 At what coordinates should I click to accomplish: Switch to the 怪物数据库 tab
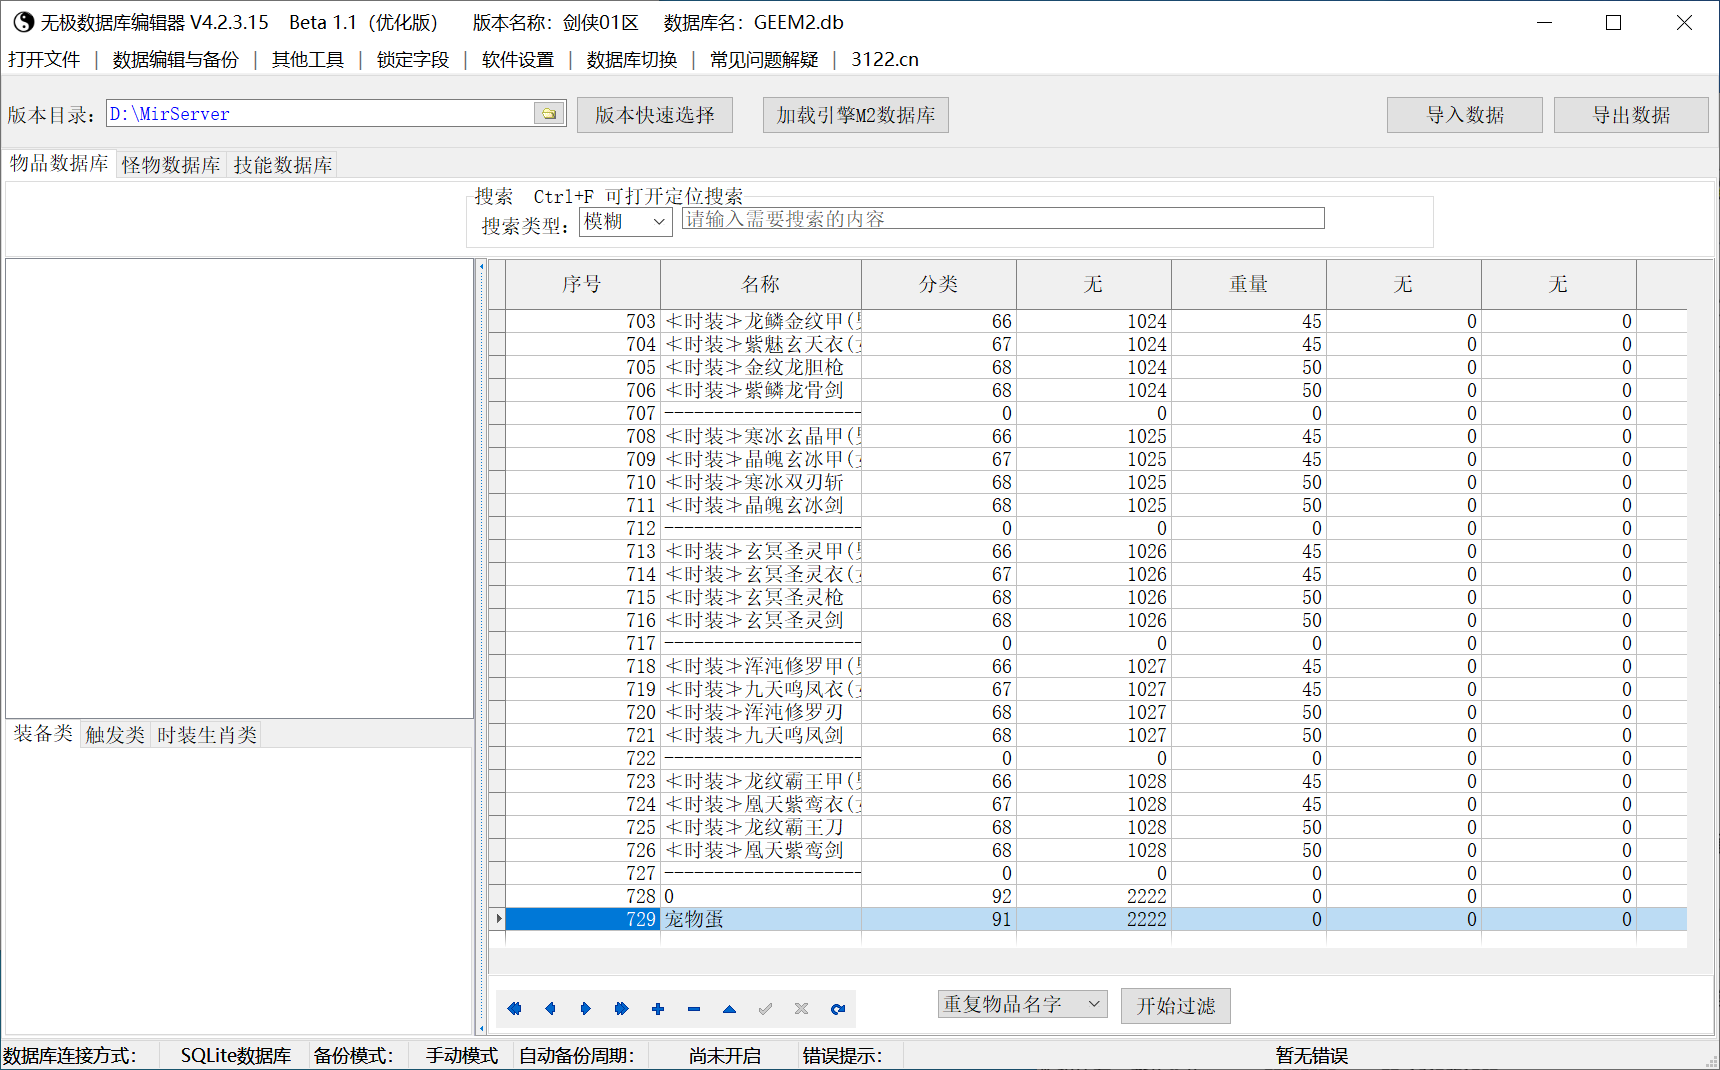point(171,165)
